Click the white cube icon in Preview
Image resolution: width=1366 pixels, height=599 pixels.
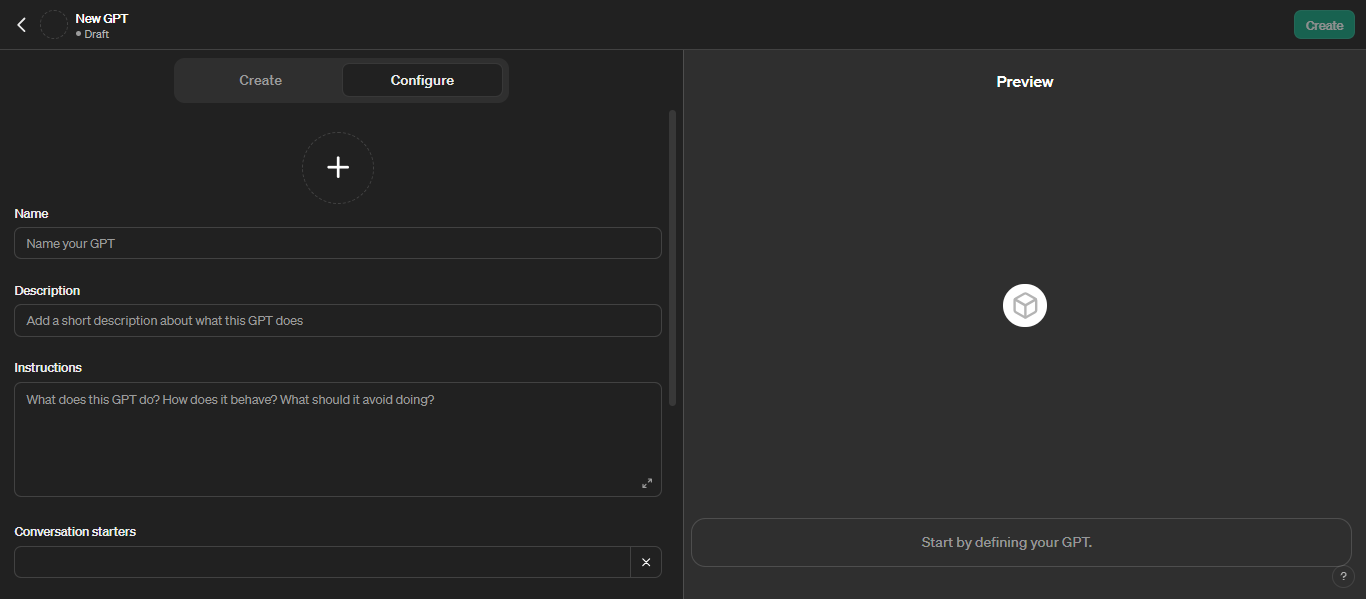point(1025,305)
